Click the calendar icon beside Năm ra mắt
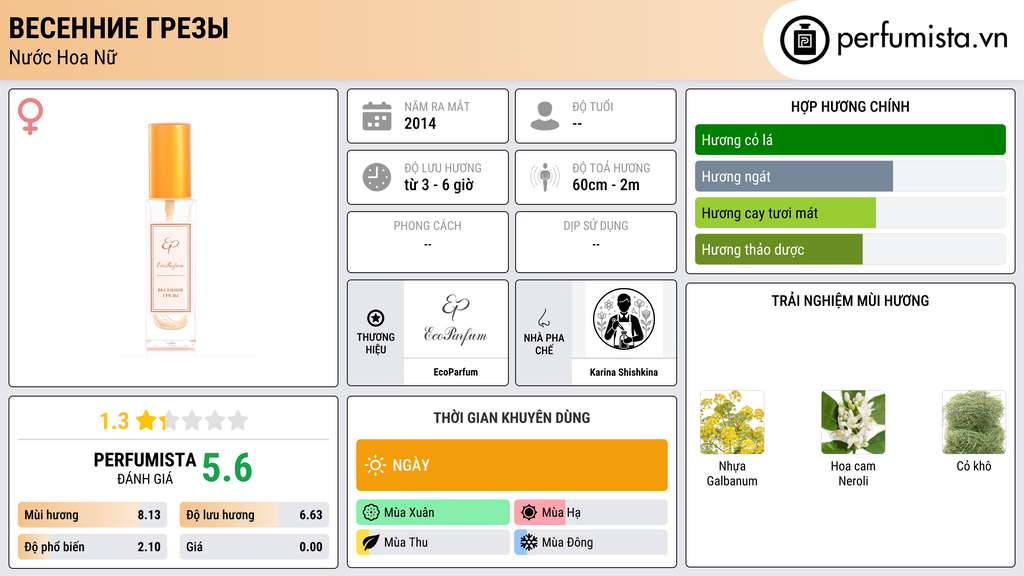The image size is (1024, 576). tap(377, 116)
